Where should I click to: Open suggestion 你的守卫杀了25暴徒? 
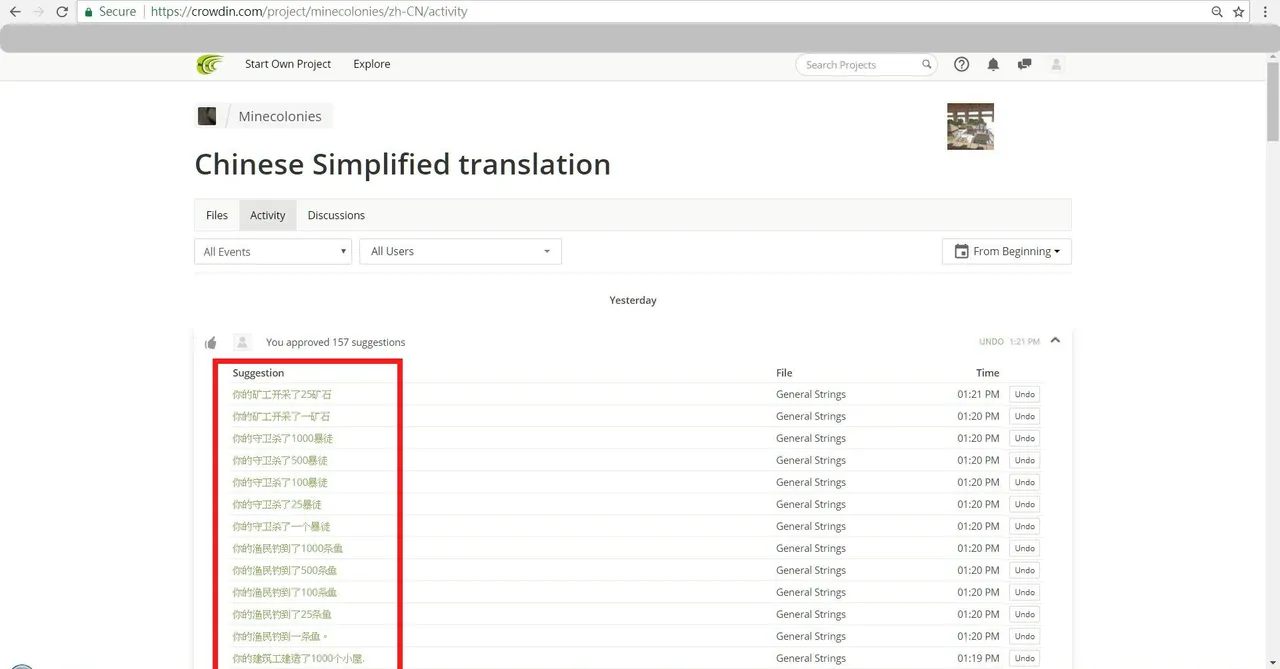click(277, 504)
